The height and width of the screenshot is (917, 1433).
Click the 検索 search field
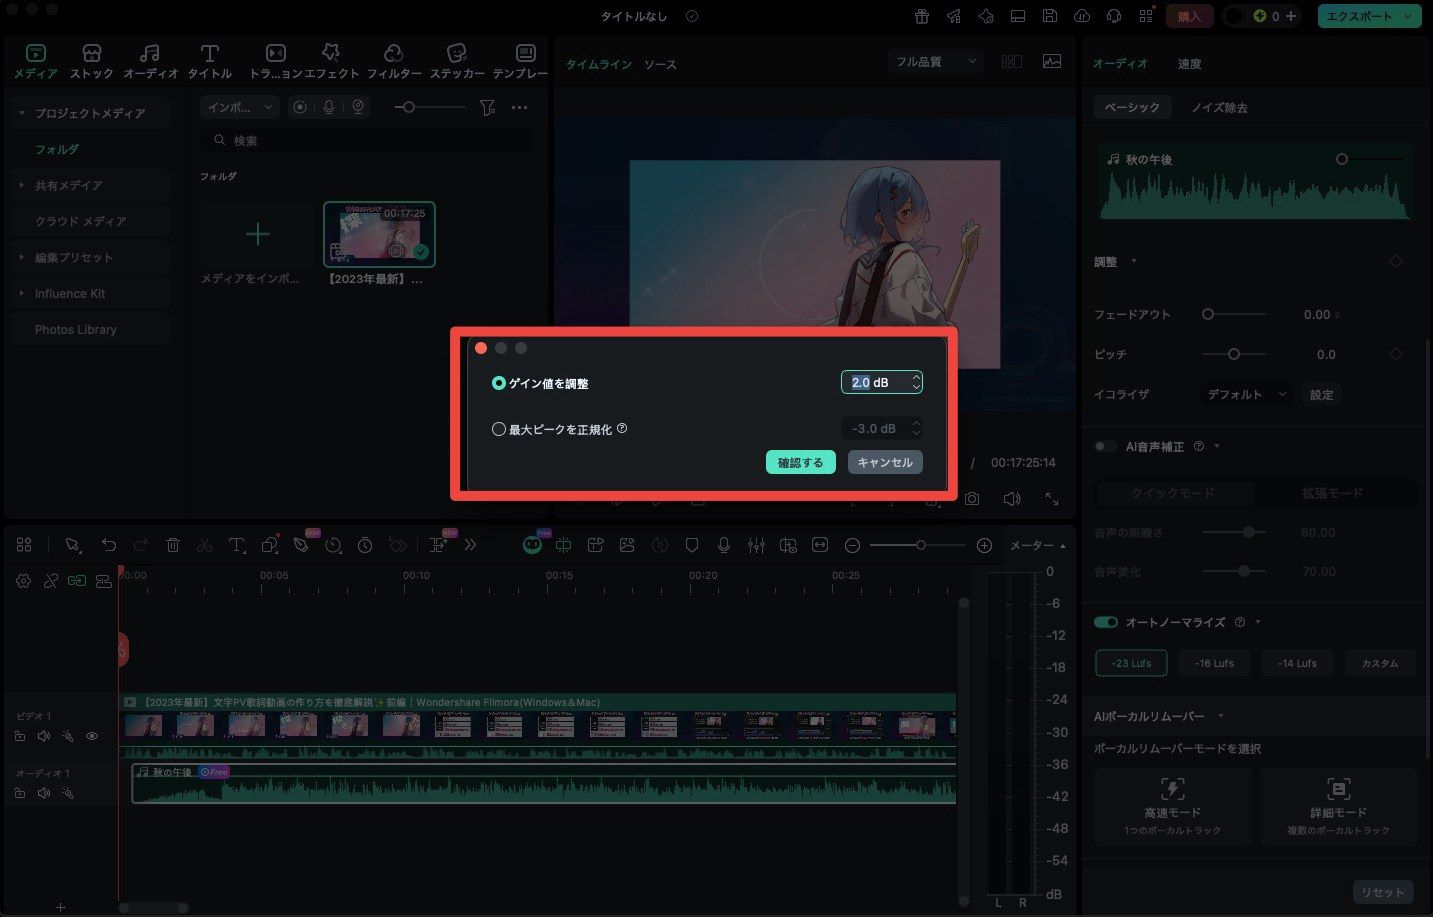[x=366, y=141]
